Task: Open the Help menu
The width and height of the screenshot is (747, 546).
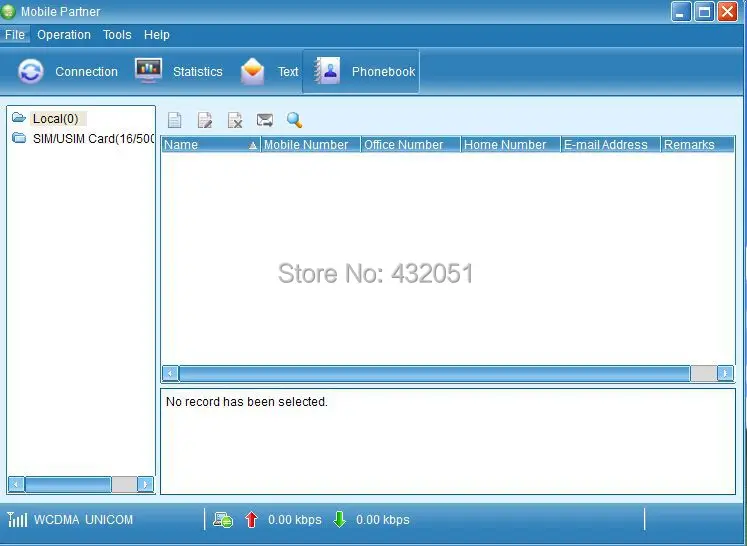Action: click(157, 35)
